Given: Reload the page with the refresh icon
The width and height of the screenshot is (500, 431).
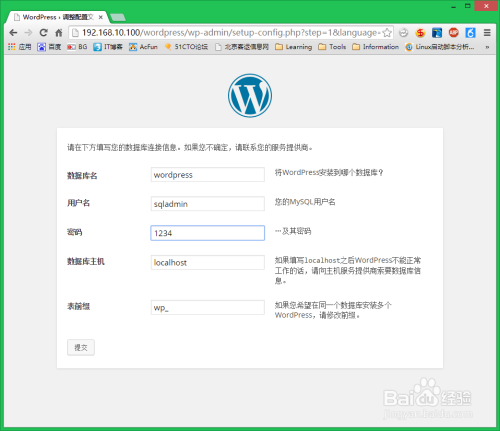Looking at the screenshot, I should pos(43,33).
